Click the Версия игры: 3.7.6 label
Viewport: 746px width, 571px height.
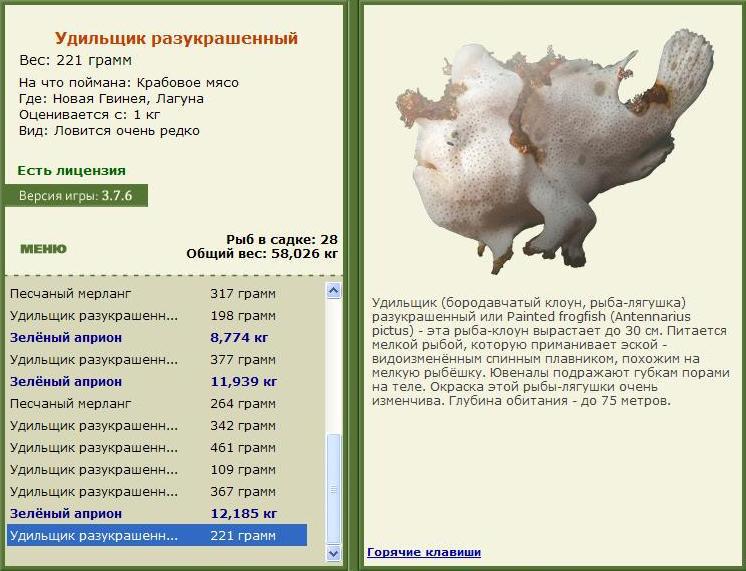pos(76,196)
